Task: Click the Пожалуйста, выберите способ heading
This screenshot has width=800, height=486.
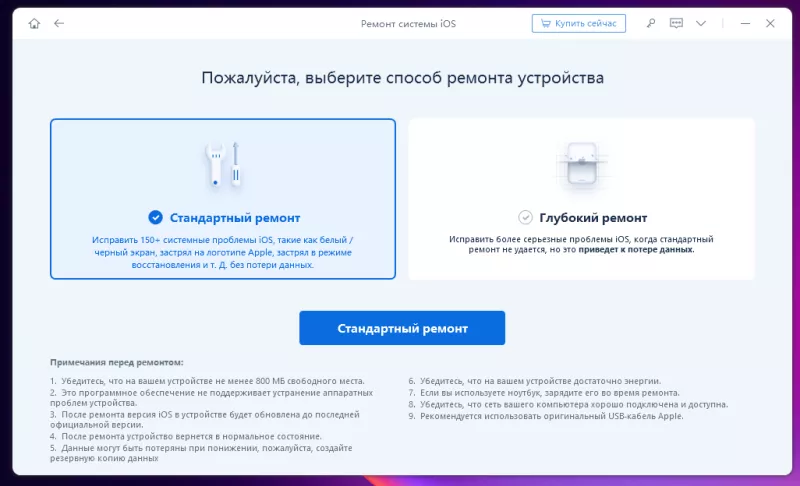Action: point(402,78)
